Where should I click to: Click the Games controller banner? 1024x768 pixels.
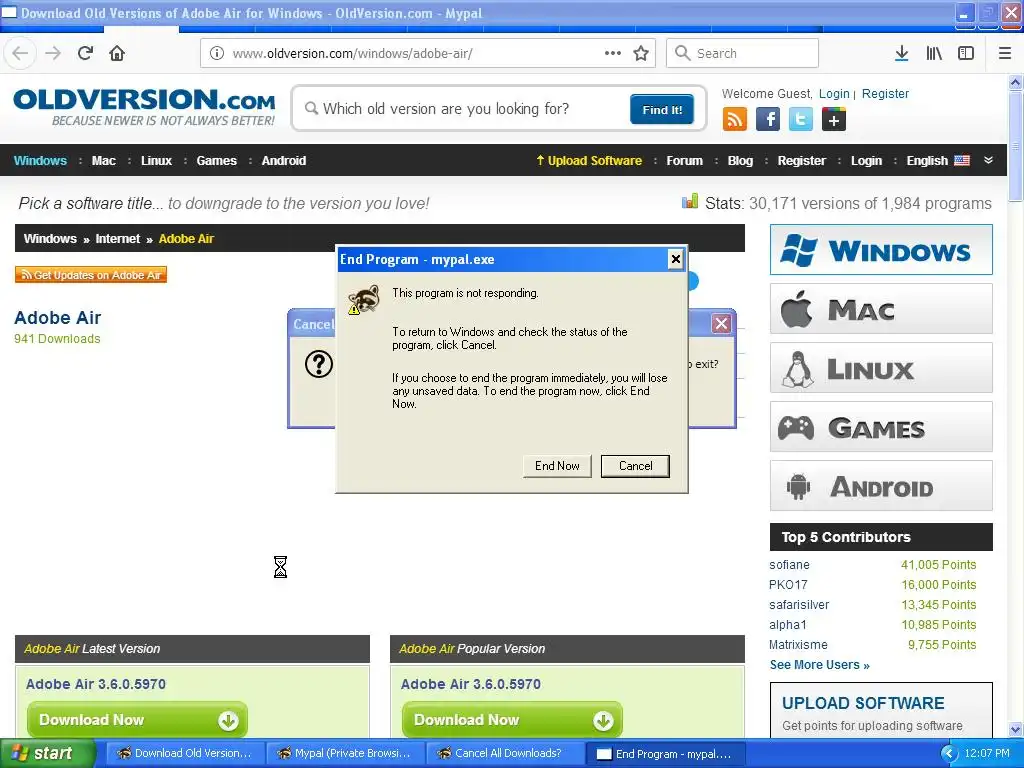click(881, 427)
